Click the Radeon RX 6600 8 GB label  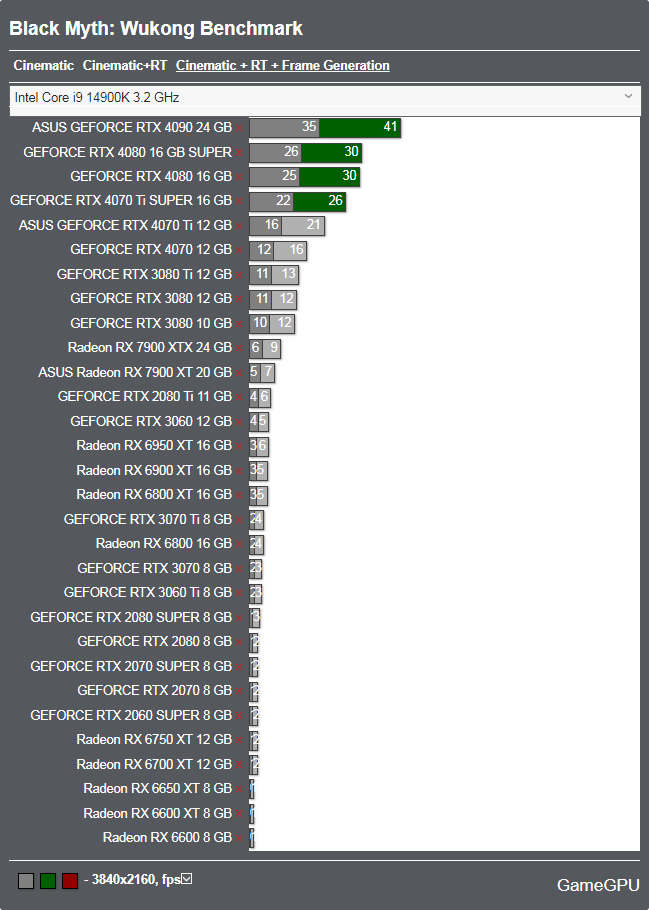click(x=167, y=837)
